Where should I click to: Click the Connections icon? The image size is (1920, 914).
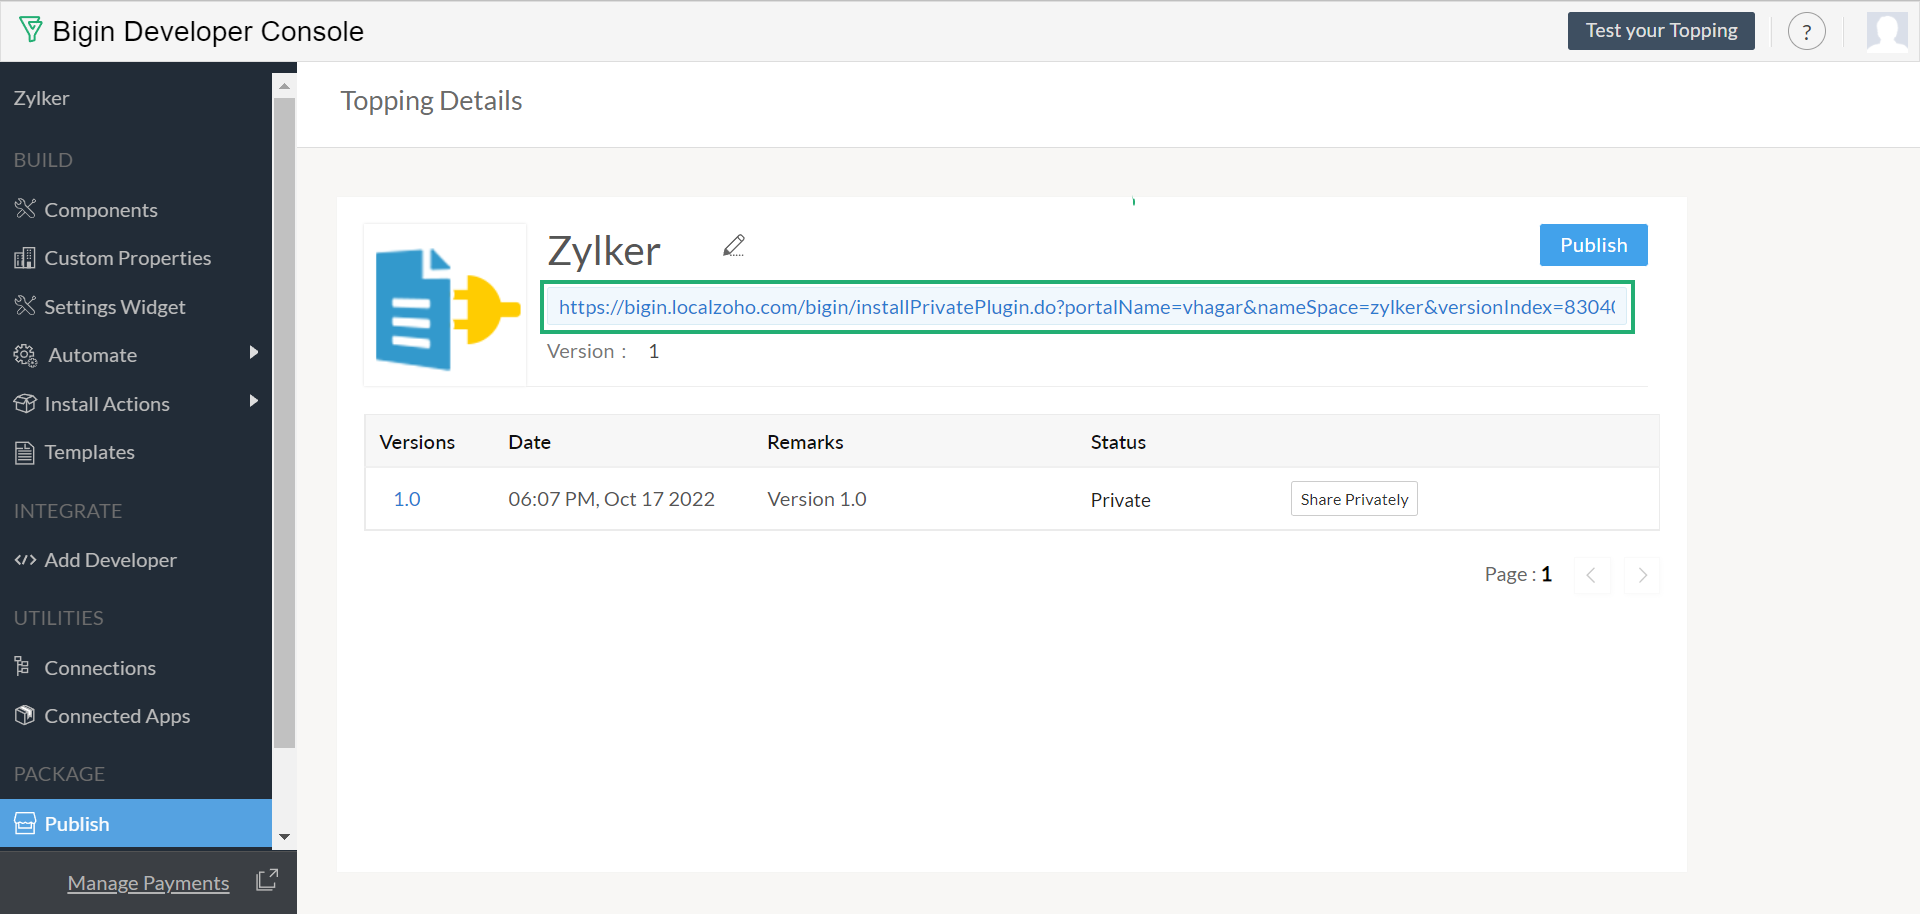22,666
